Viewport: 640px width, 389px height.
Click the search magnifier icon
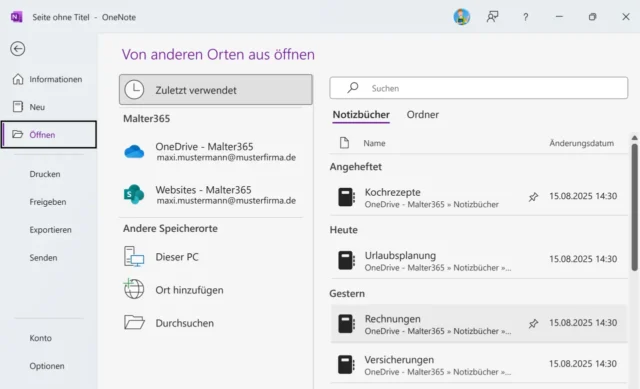(353, 87)
